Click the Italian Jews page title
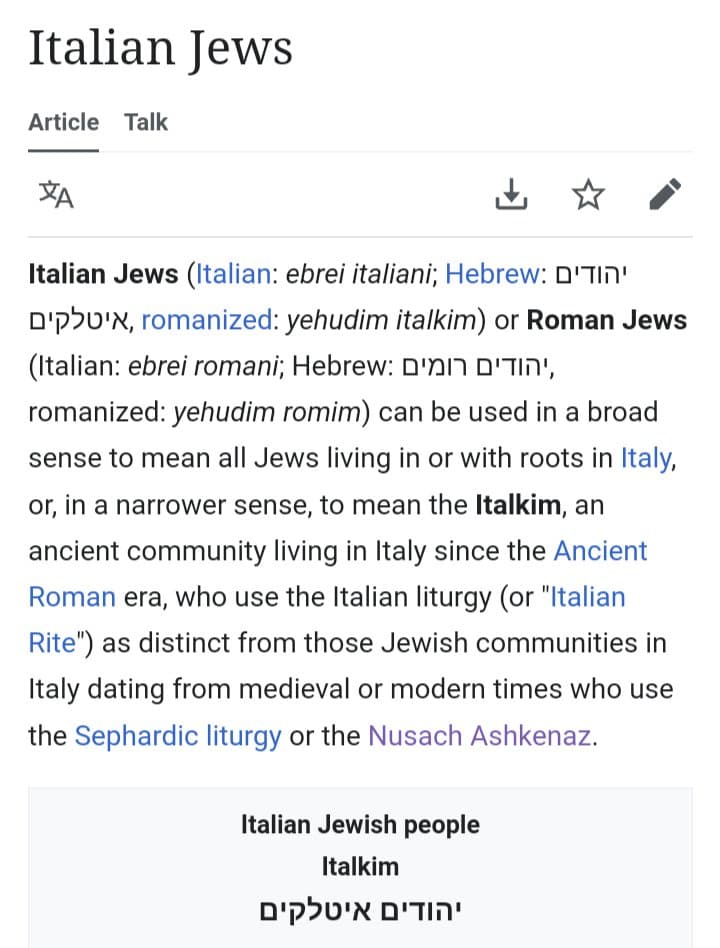 click(x=160, y=48)
